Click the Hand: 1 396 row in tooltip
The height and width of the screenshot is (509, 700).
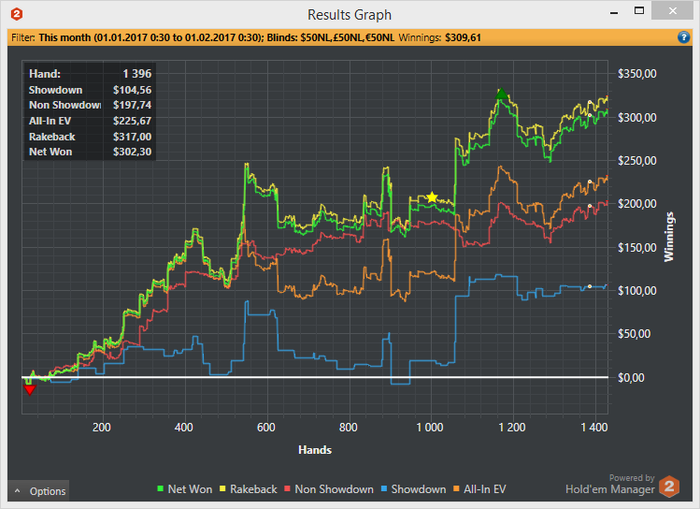click(x=90, y=74)
